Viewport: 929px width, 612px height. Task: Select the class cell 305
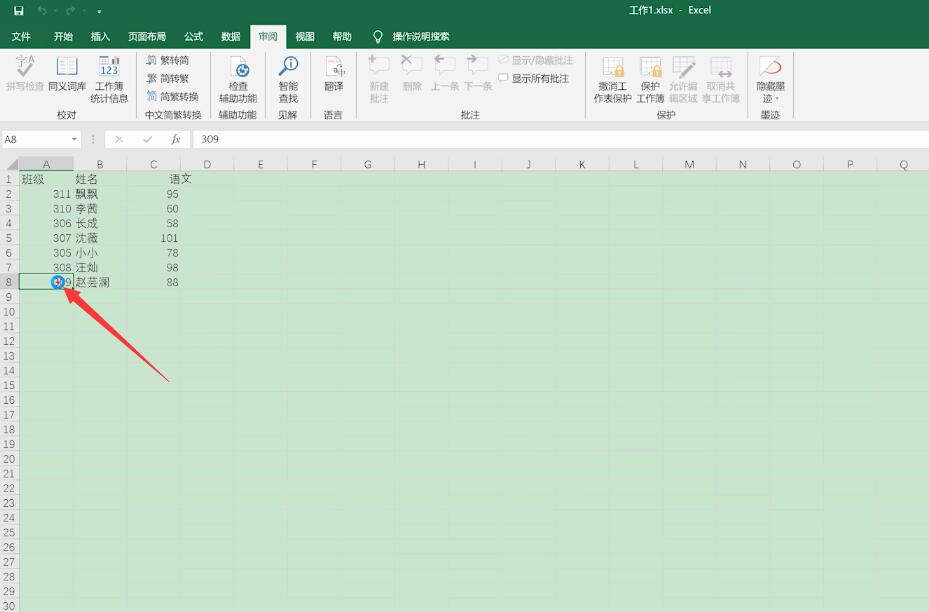[x=46, y=253]
